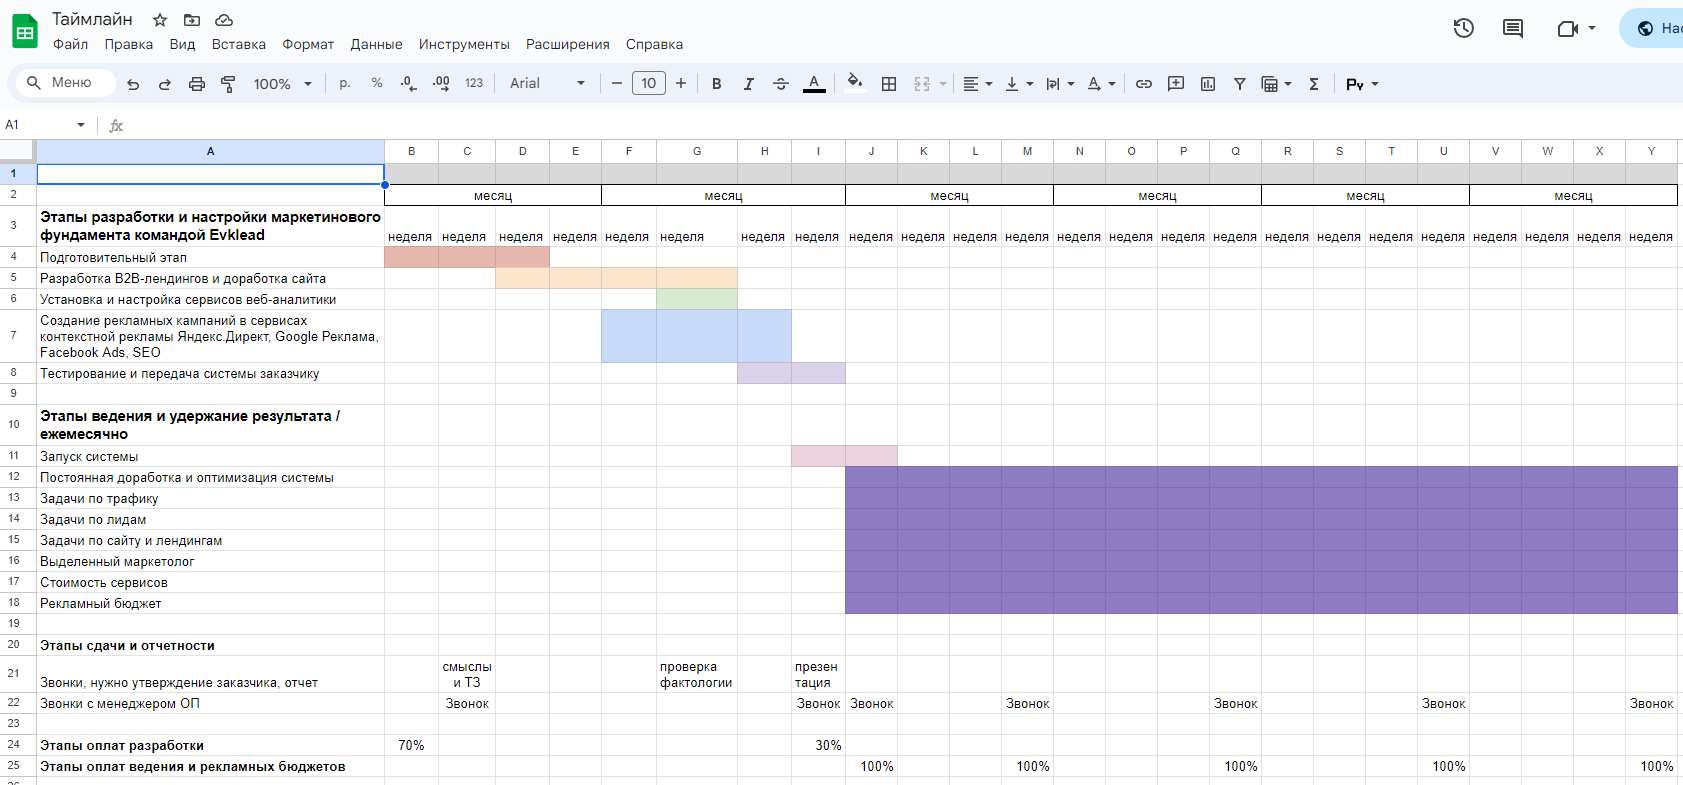Screen dimensions: 1683x785
Task: Toggle strikethrough formatting
Action: [x=781, y=84]
